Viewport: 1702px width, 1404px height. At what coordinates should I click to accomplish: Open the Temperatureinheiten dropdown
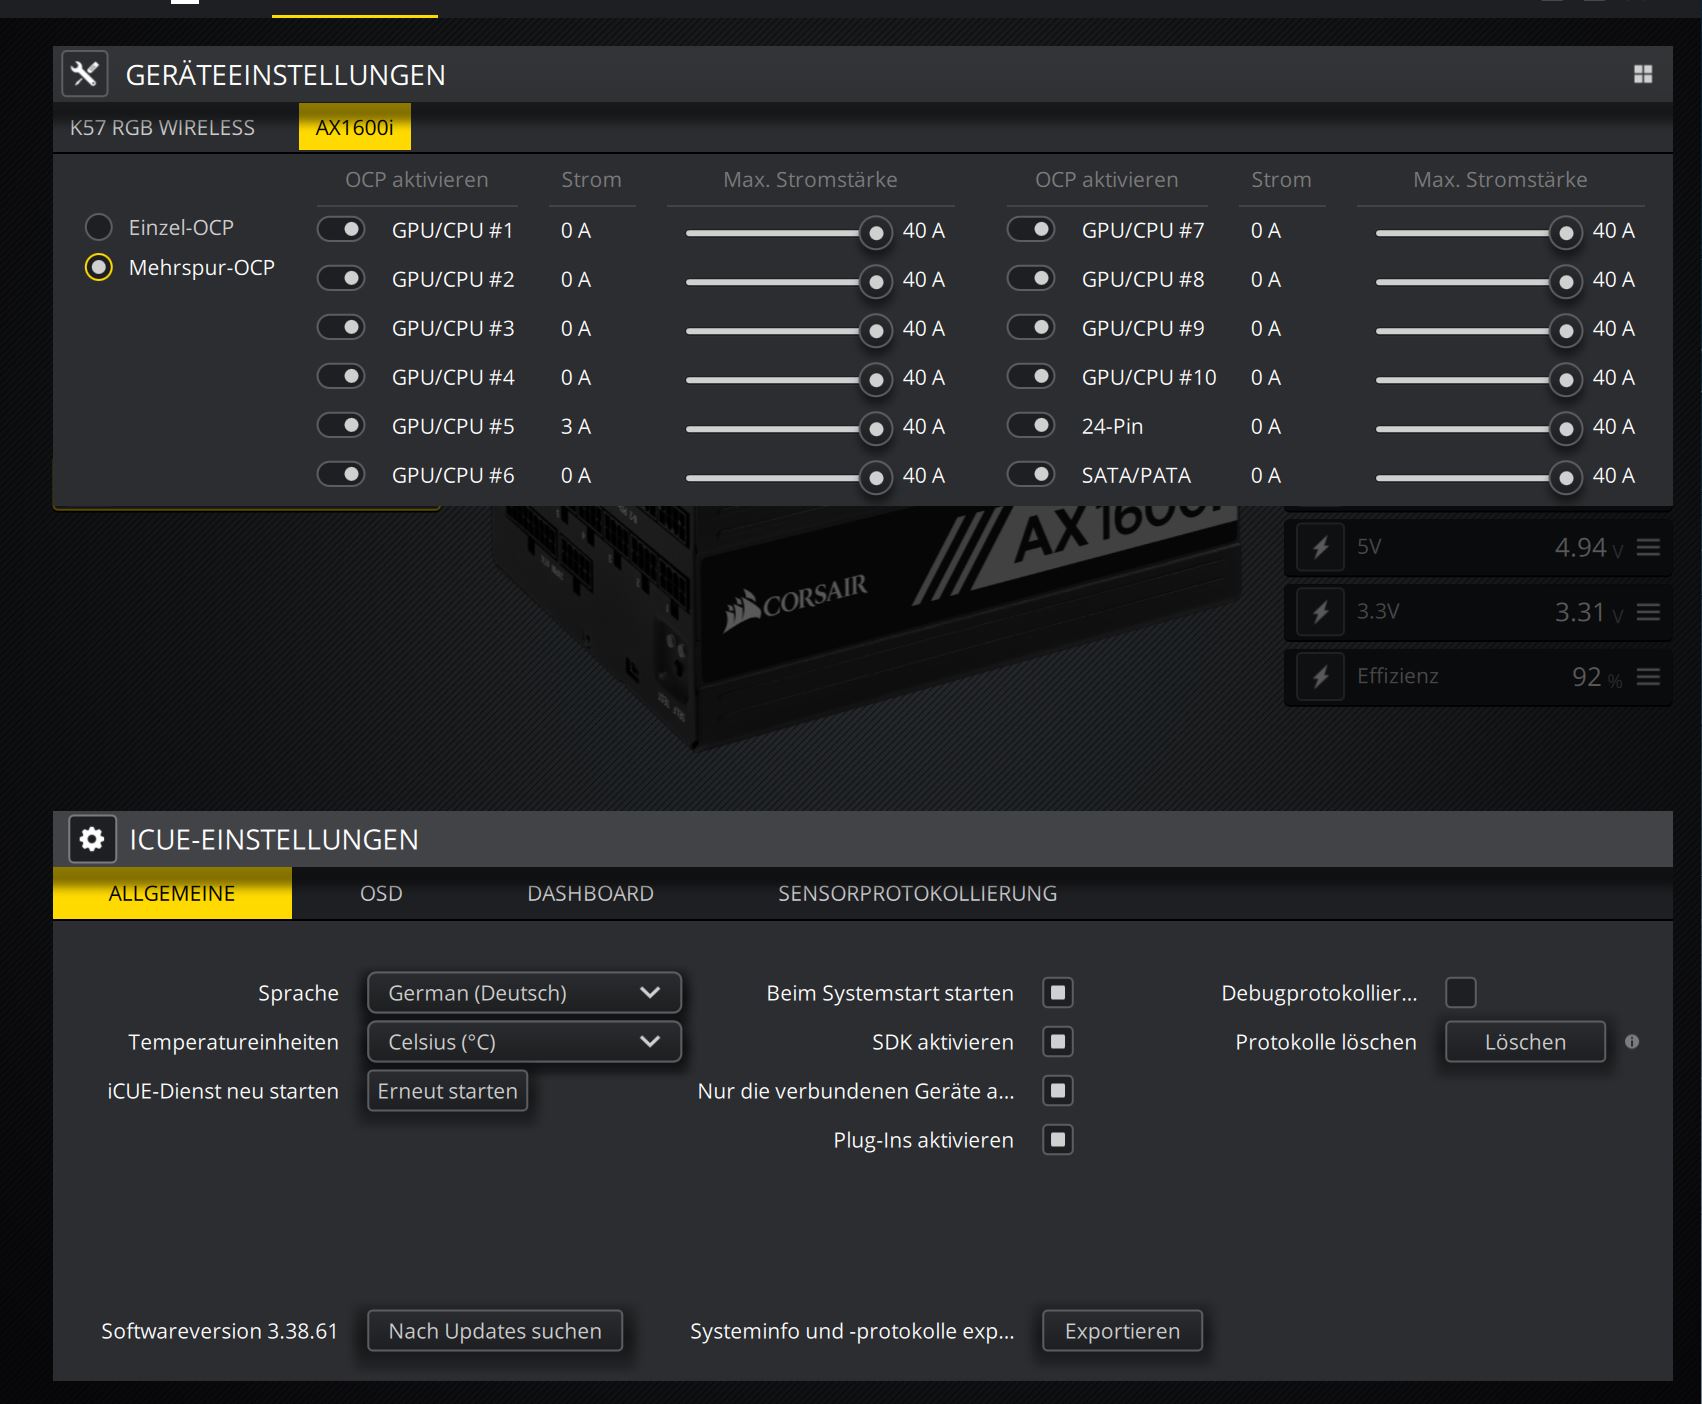point(524,1042)
